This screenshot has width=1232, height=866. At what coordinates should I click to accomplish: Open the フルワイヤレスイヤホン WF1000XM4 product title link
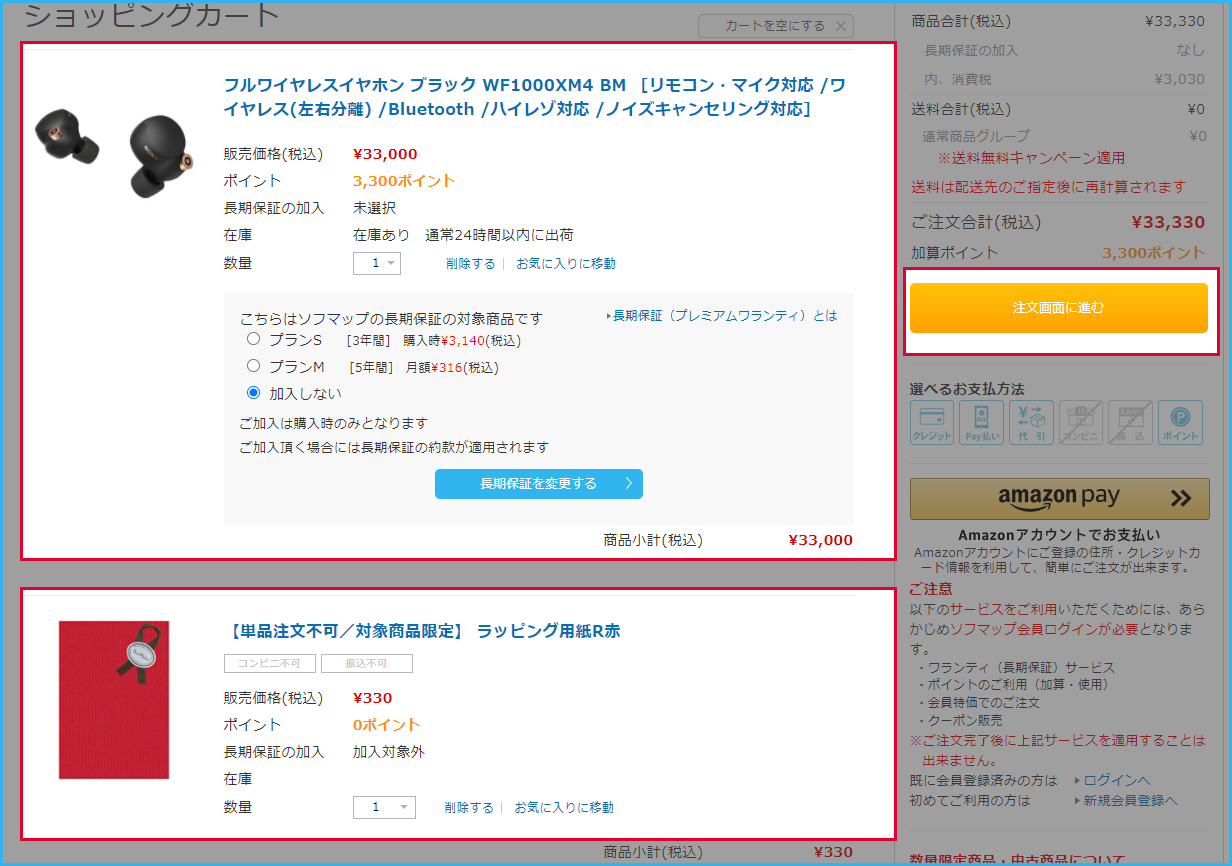coord(535,97)
